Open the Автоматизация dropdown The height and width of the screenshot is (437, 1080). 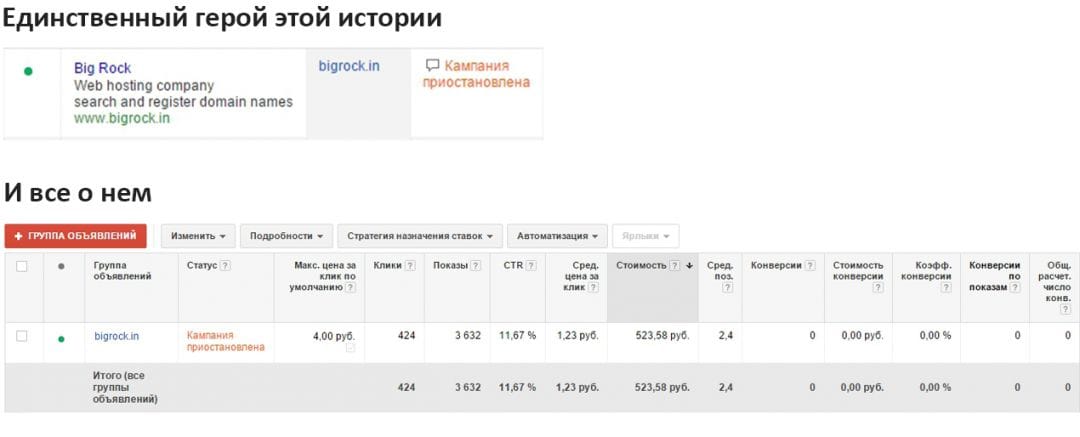coord(557,236)
